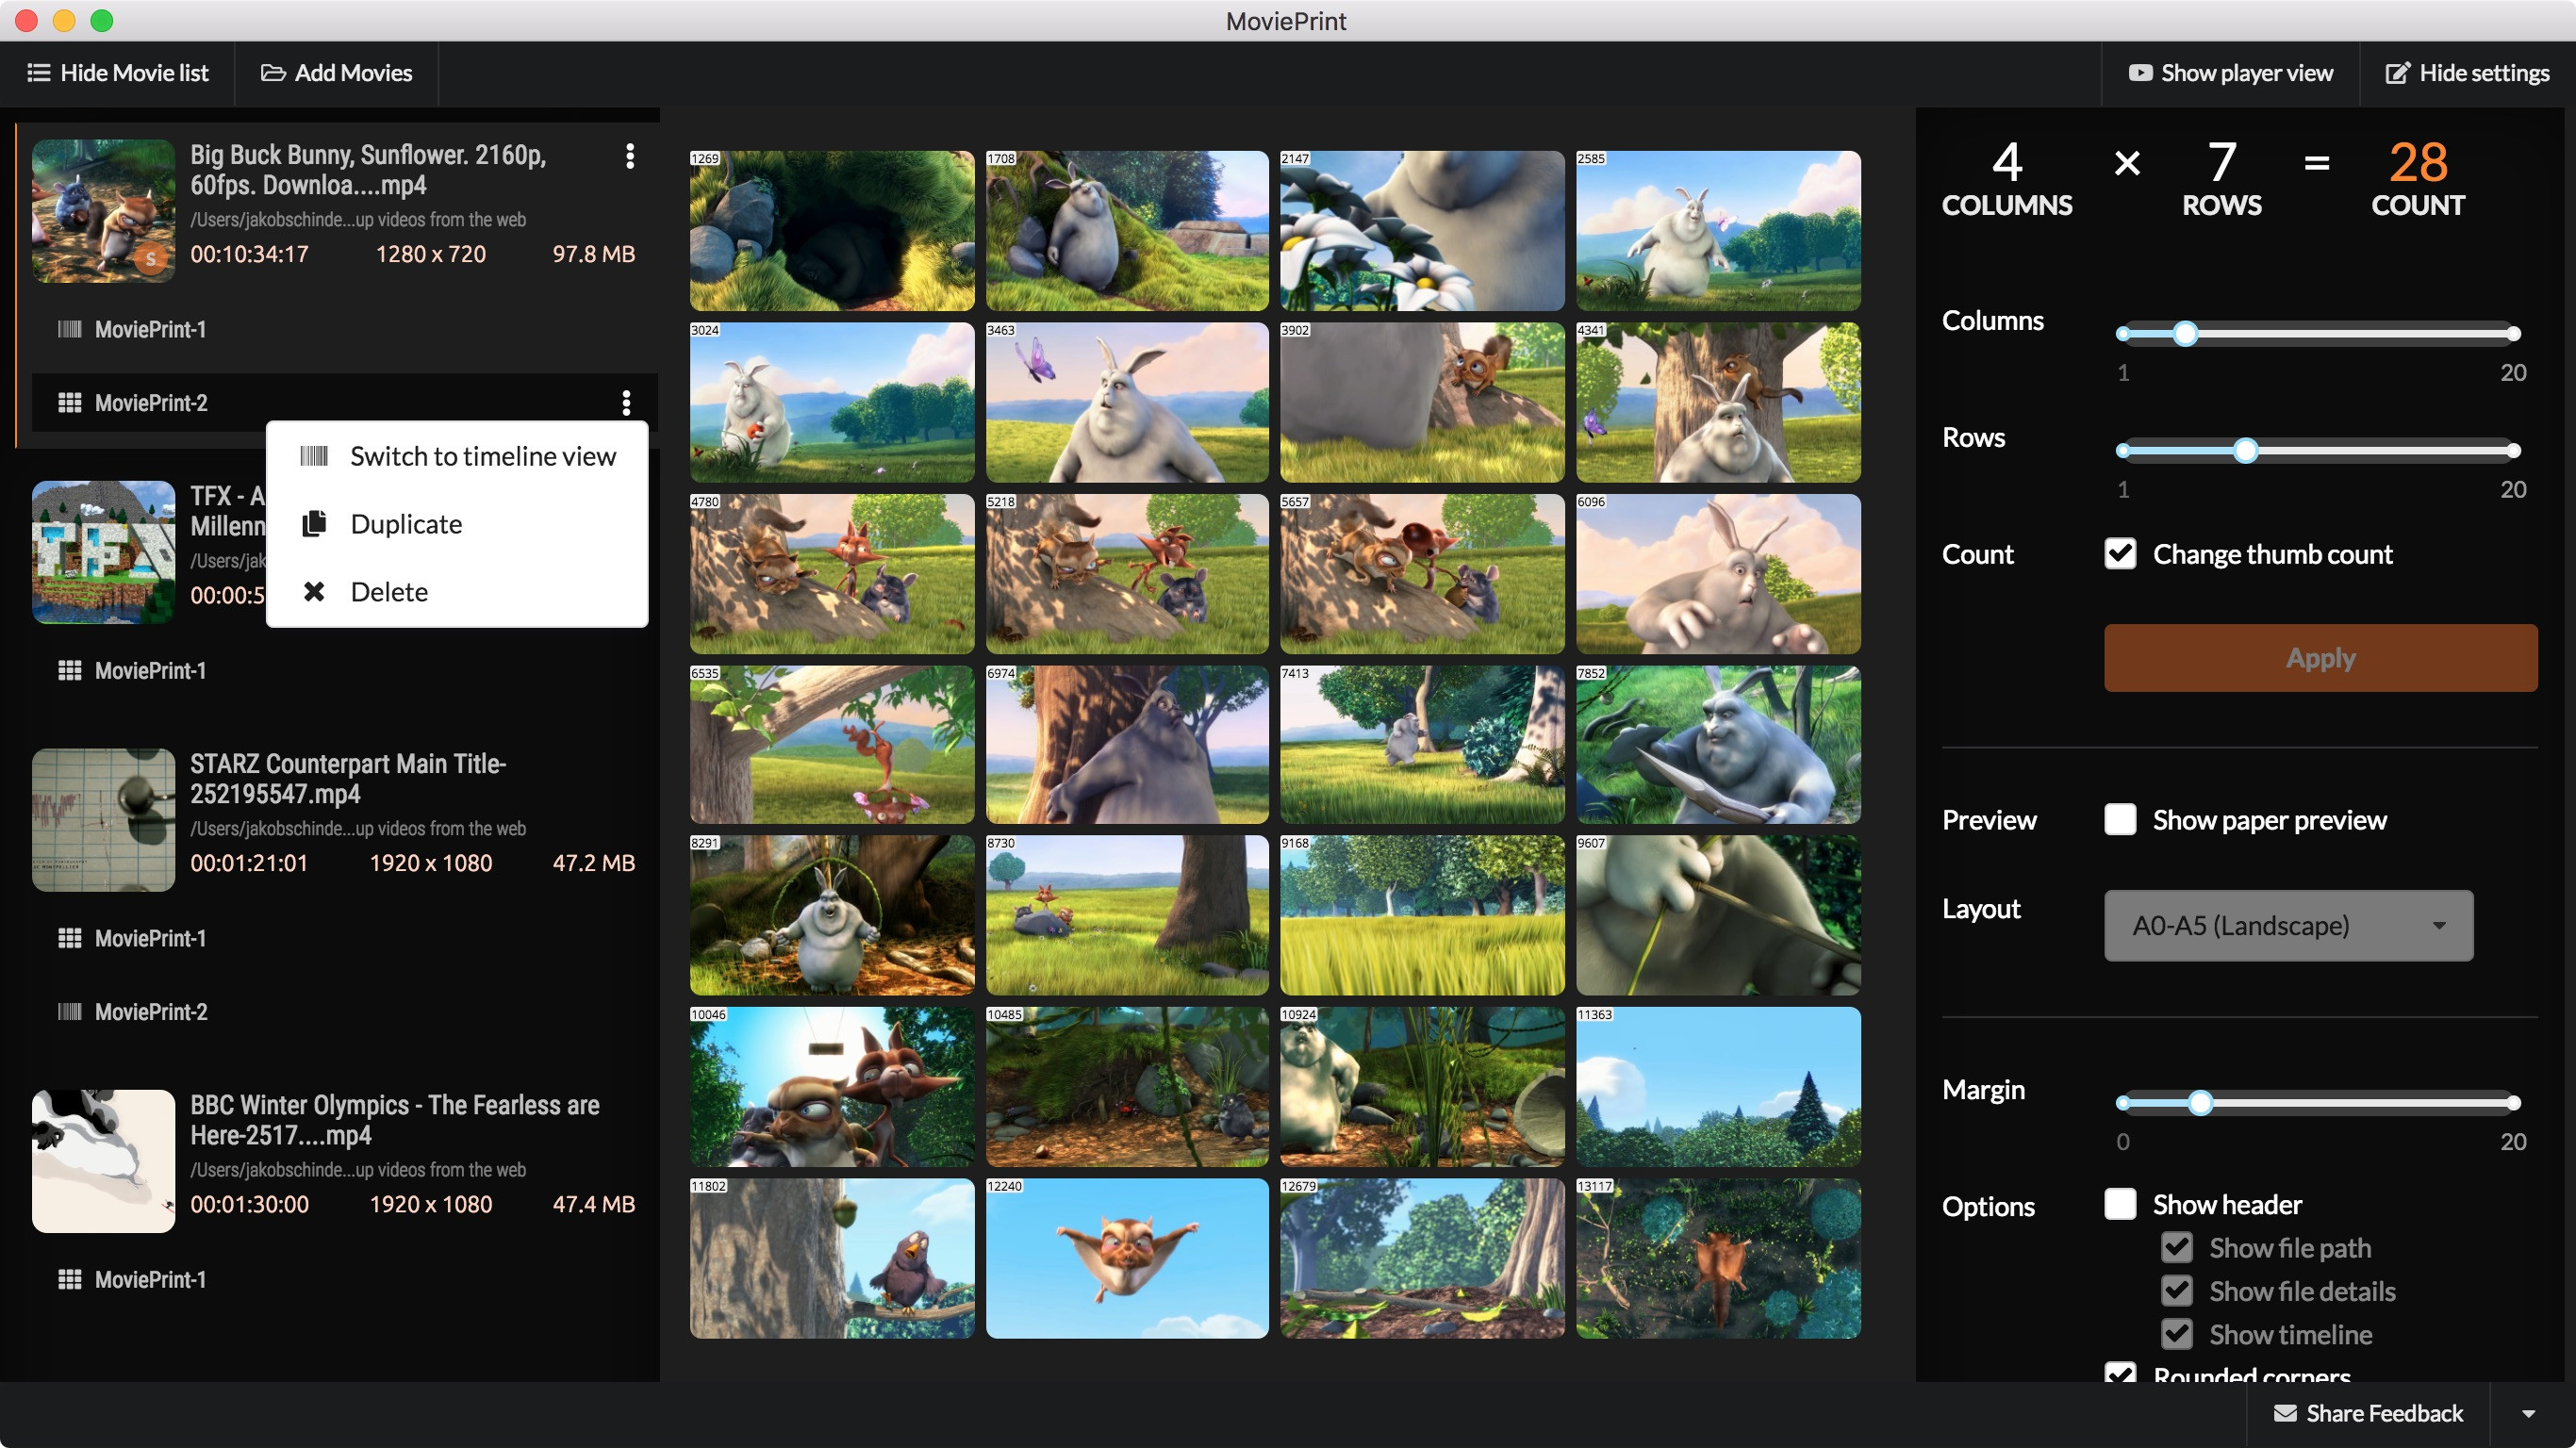The image size is (2576, 1448).
Task: Open three-dot menu for selected MoviePrint-2
Action: coord(626,403)
